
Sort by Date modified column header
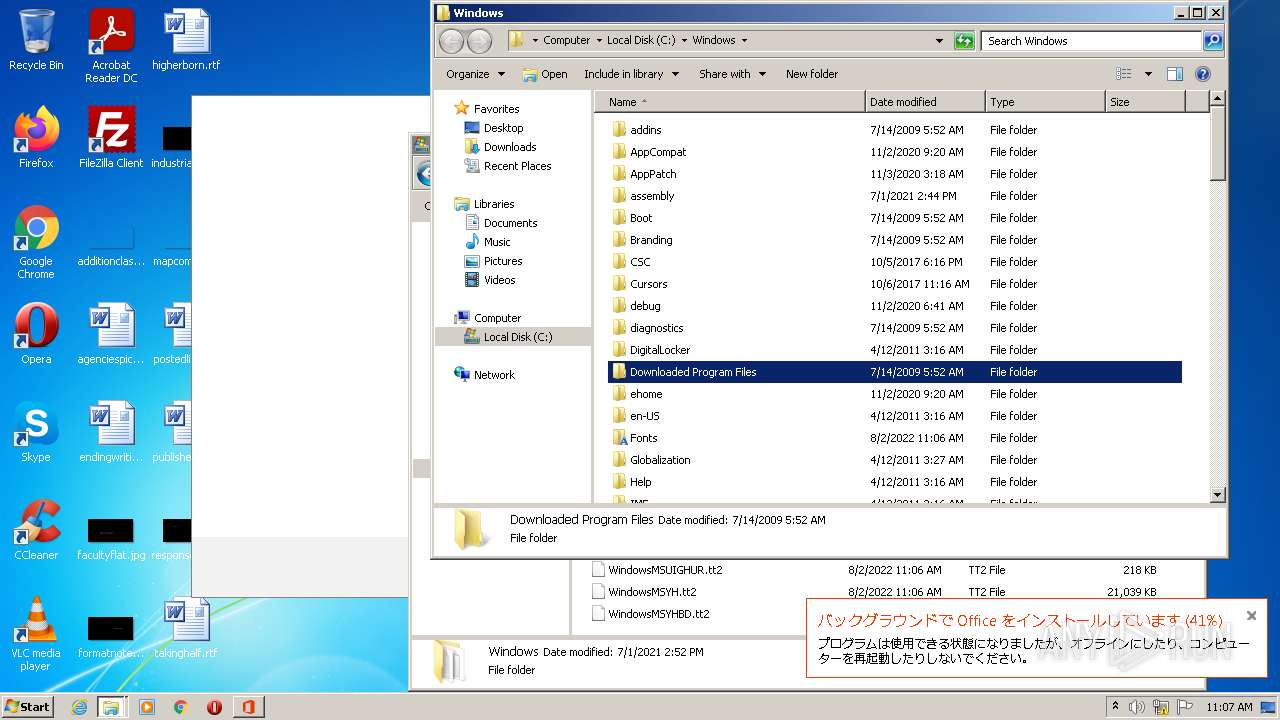point(925,102)
